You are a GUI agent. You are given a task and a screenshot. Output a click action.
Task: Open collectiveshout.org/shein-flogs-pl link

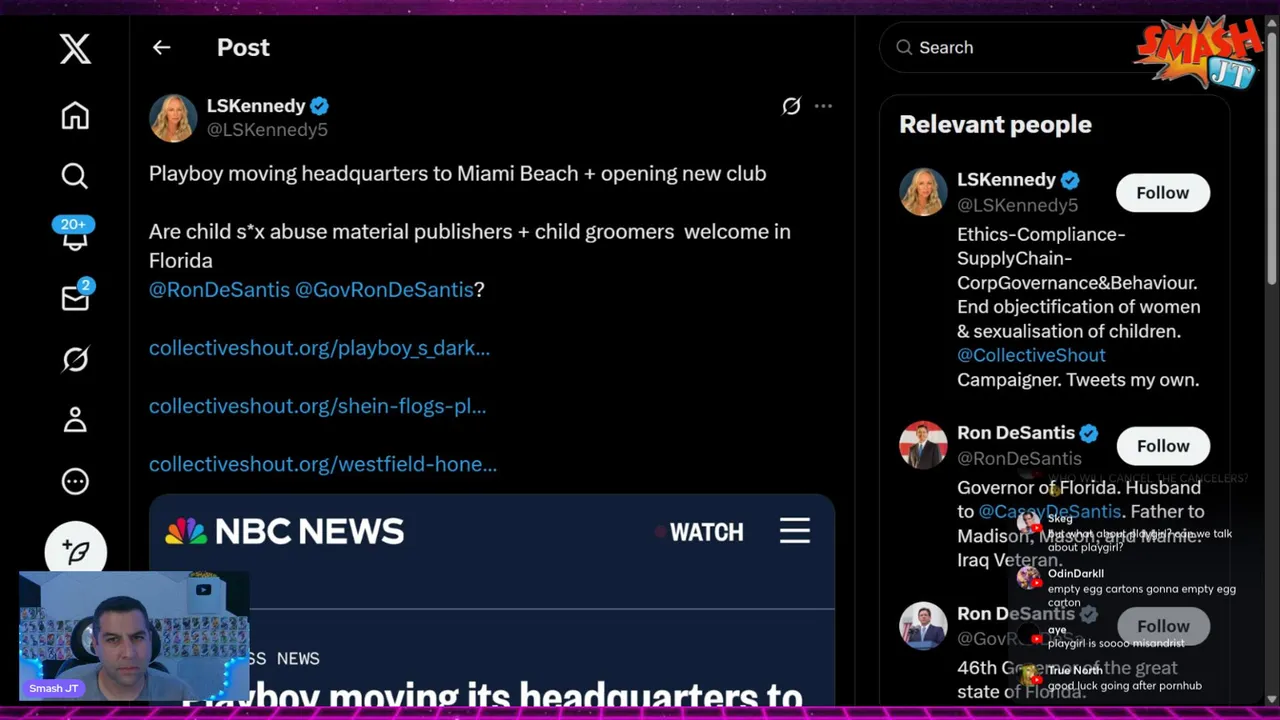coord(317,406)
